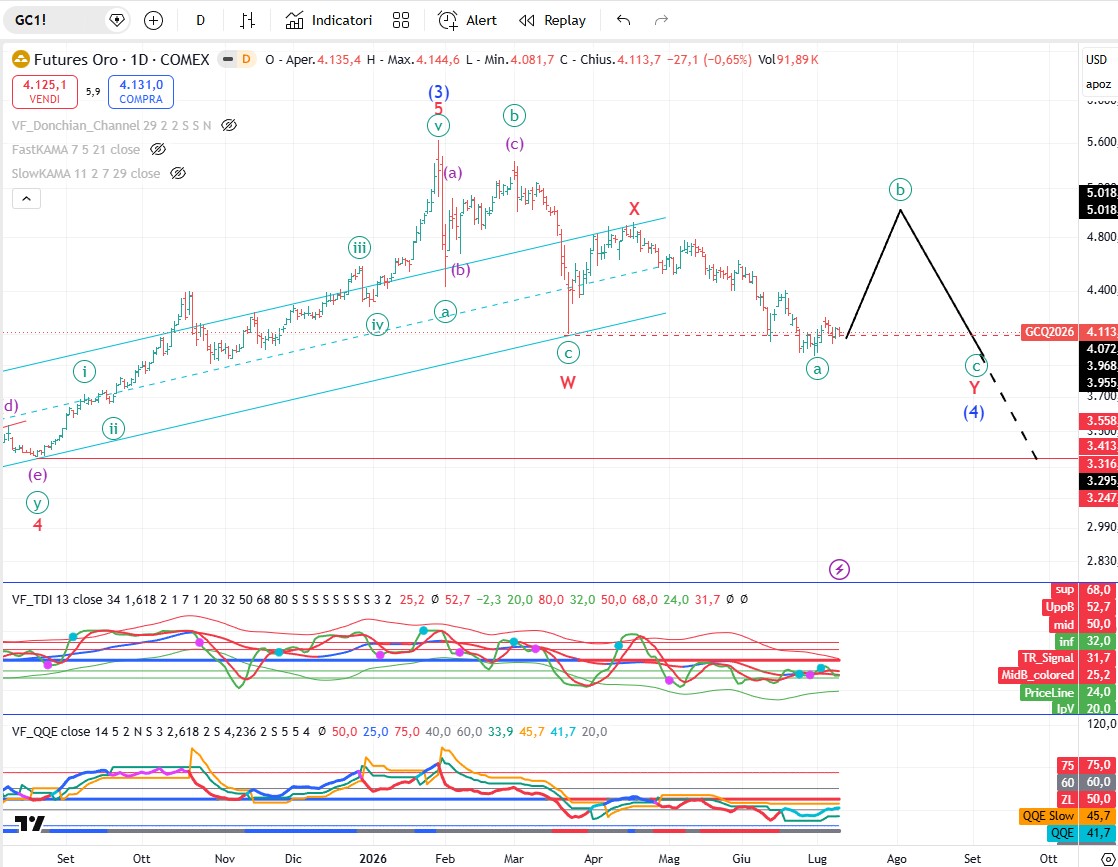The image size is (1118, 867).
Task: Select FastKAMA 7 5 21 close legend label
Action: pos(76,150)
